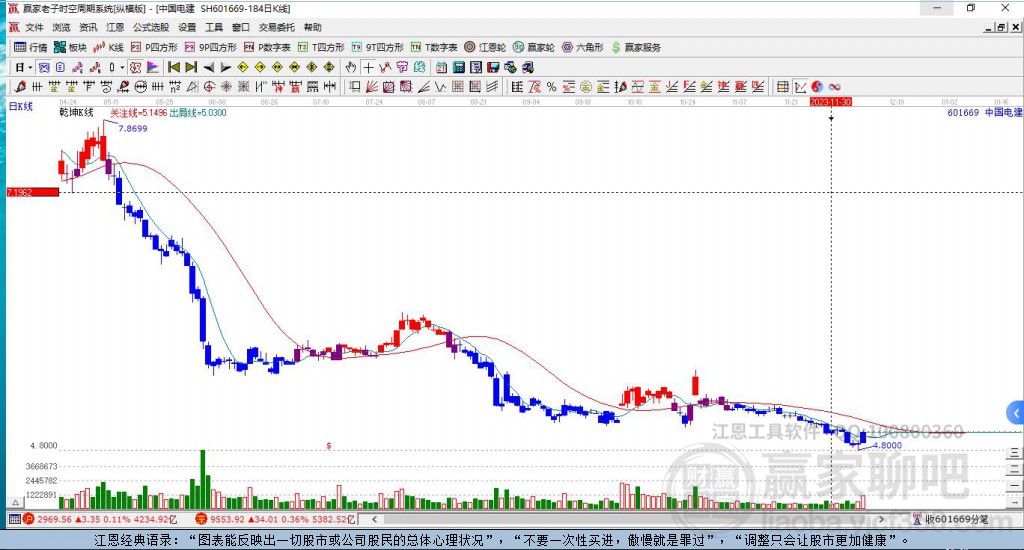Image resolution: width=1024 pixels, height=550 pixels.
Task: Open 赢家服务 with the dollar icon
Action: tap(636, 47)
